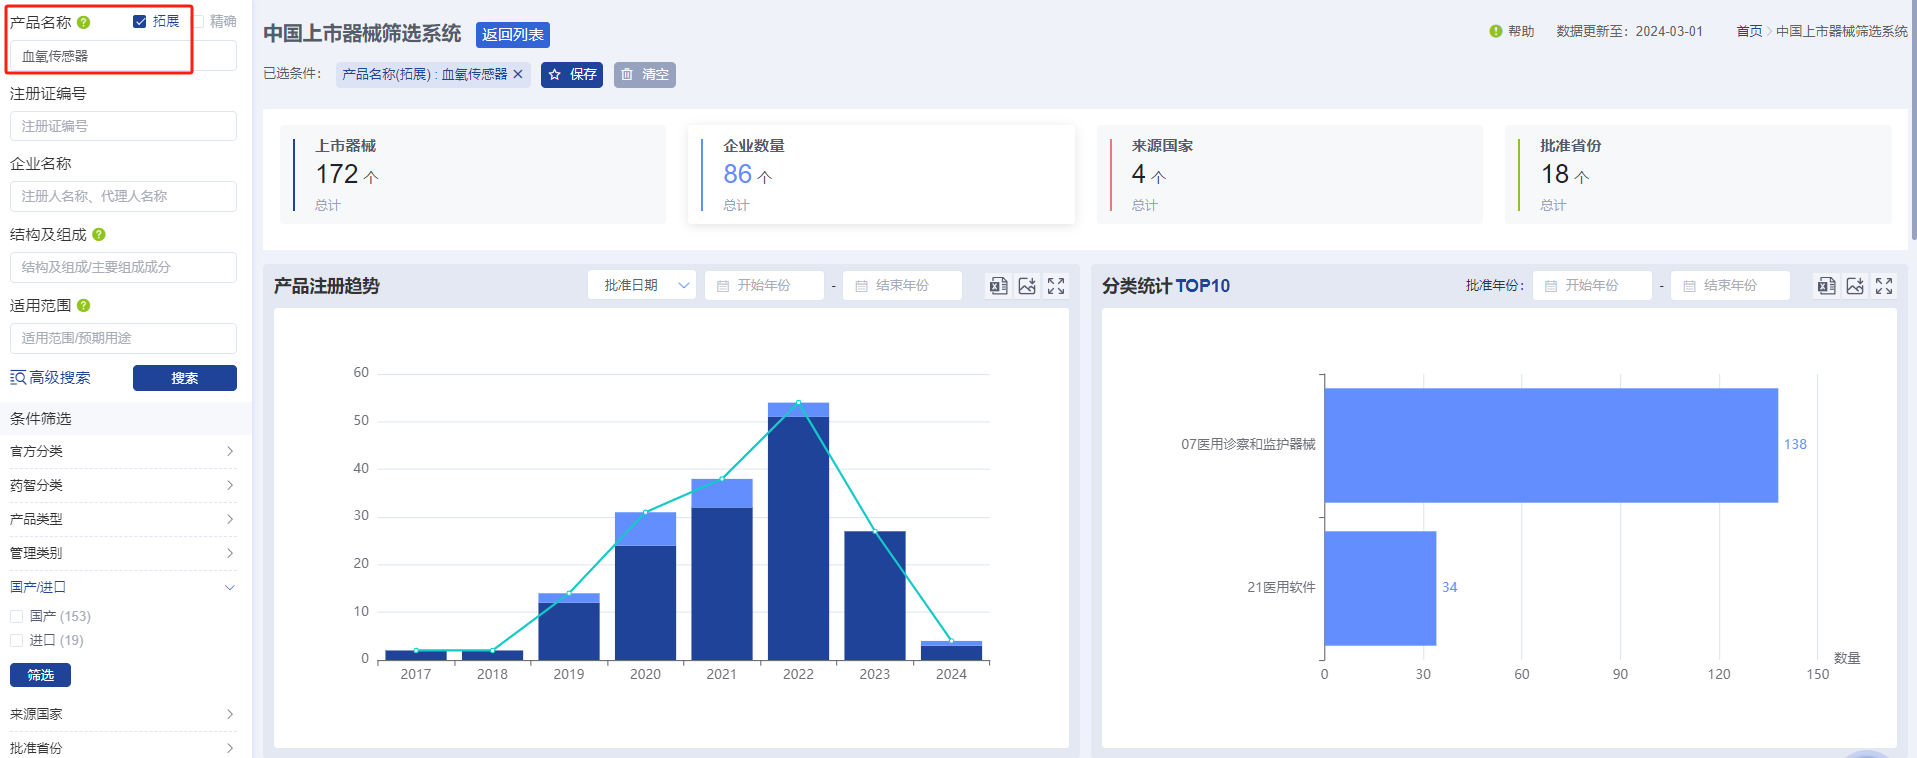Focus the 企业名称 input field
This screenshot has height=758, width=1917.
123,196
